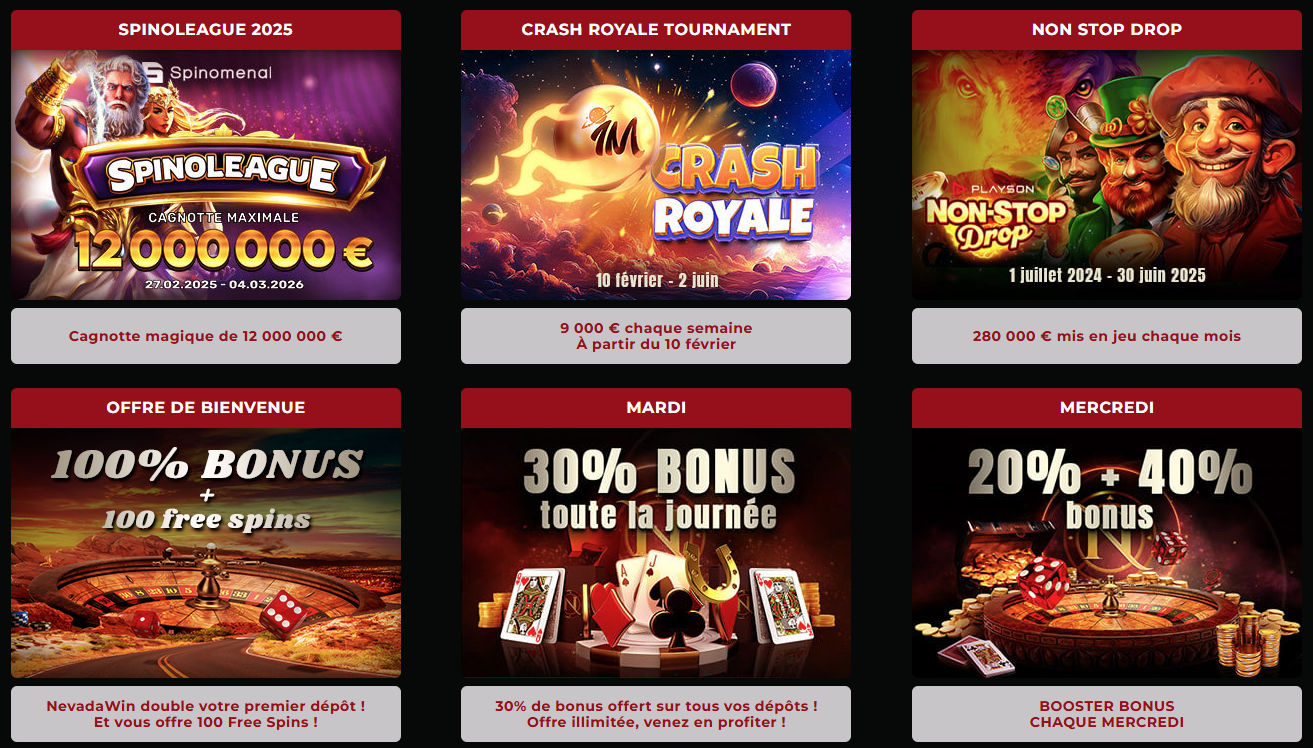The height and width of the screenshot is (748, 1313).
Task: Select 'BOOSTER BONUS CHAQUE MERCREDI' caption
Action: (1107, 714)
